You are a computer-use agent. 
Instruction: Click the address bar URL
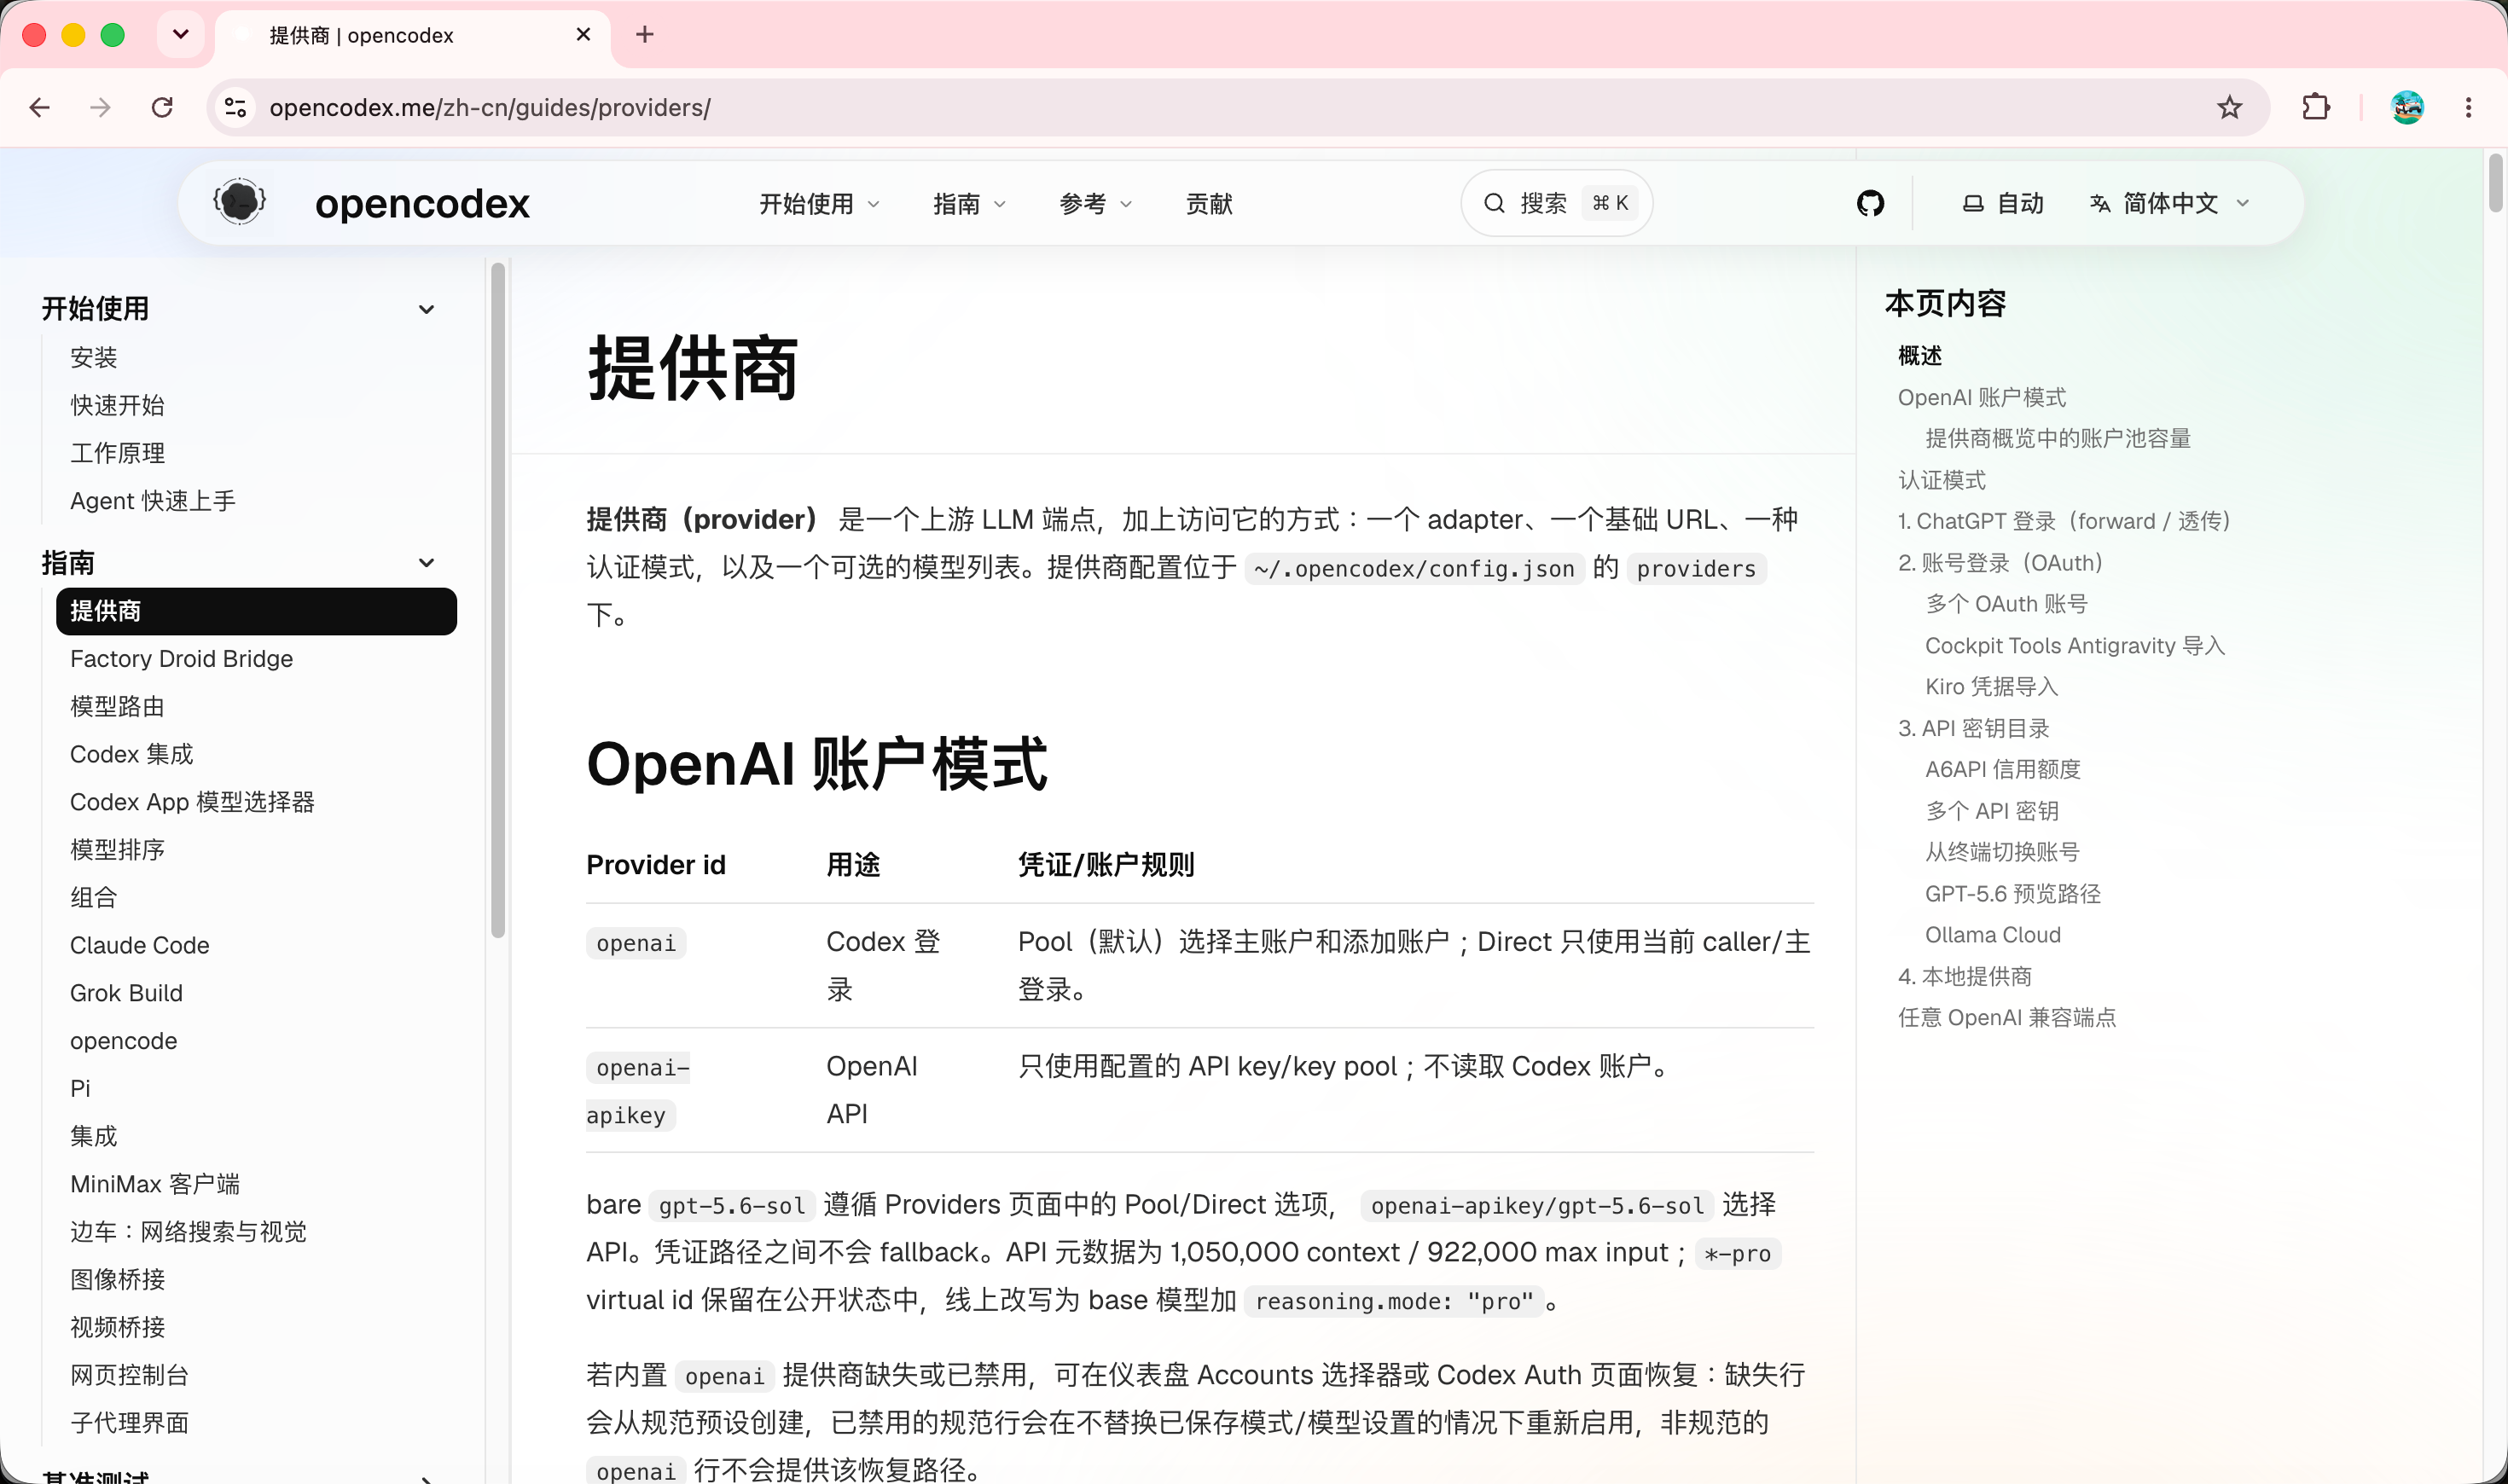point(490,107)
